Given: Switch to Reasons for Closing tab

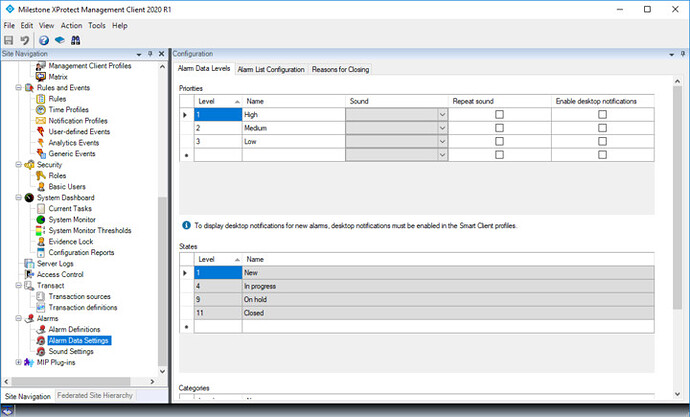Looking at the screenshot, I should click(x=340, y=70).
